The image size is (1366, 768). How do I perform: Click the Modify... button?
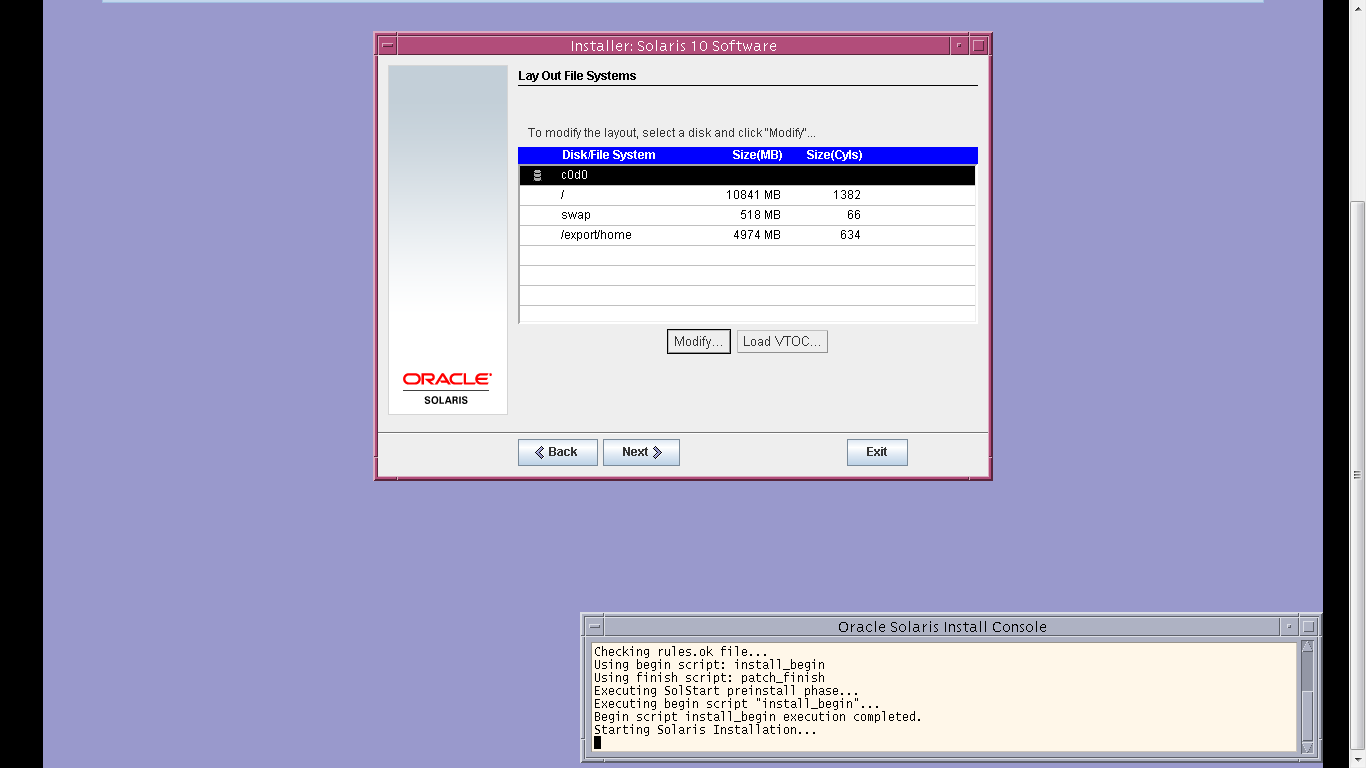(x=698, y=341)
